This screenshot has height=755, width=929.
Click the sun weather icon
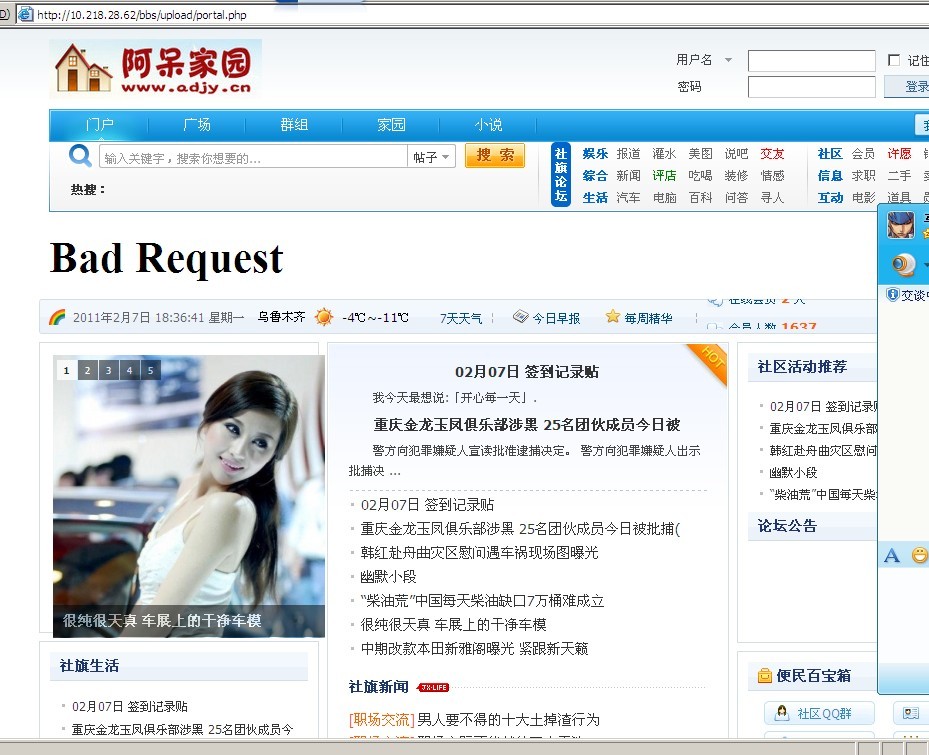(324, 317)
